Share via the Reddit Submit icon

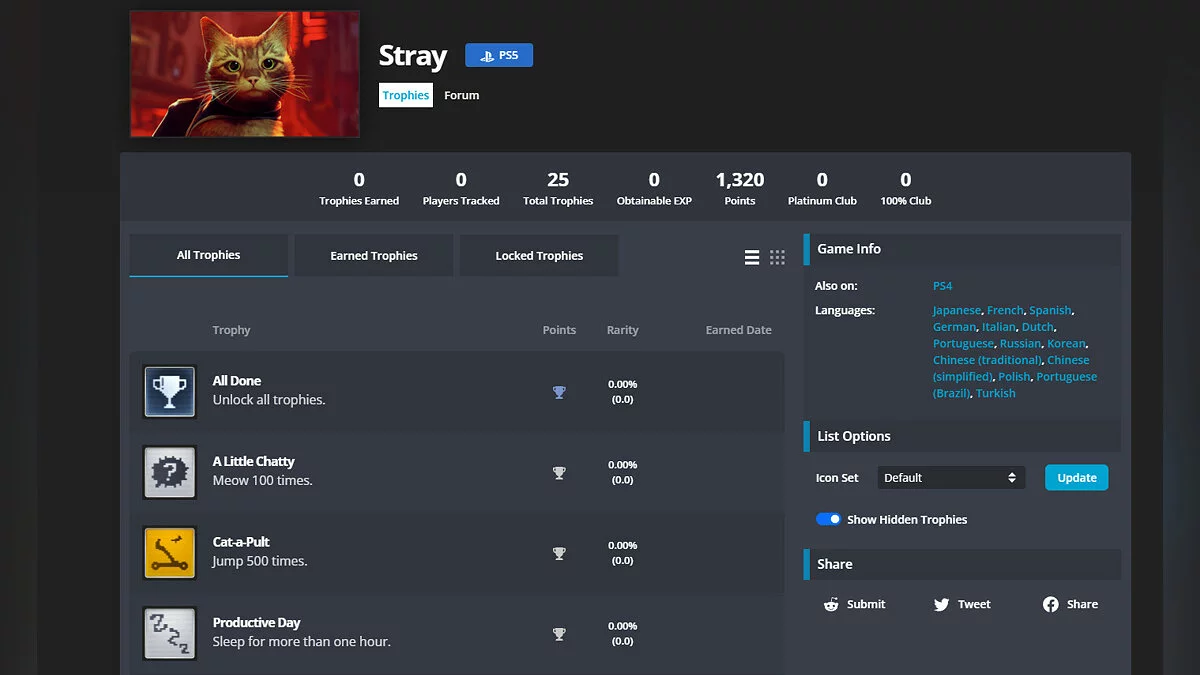[x=831, y=604]
